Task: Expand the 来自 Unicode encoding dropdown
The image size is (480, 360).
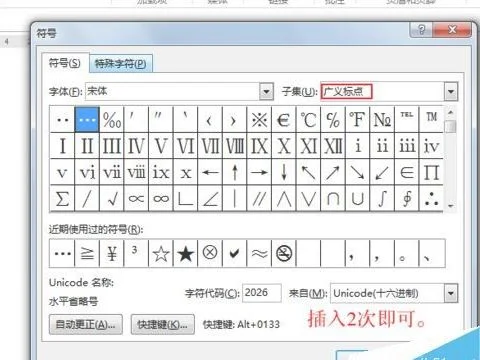Action: 451,294
